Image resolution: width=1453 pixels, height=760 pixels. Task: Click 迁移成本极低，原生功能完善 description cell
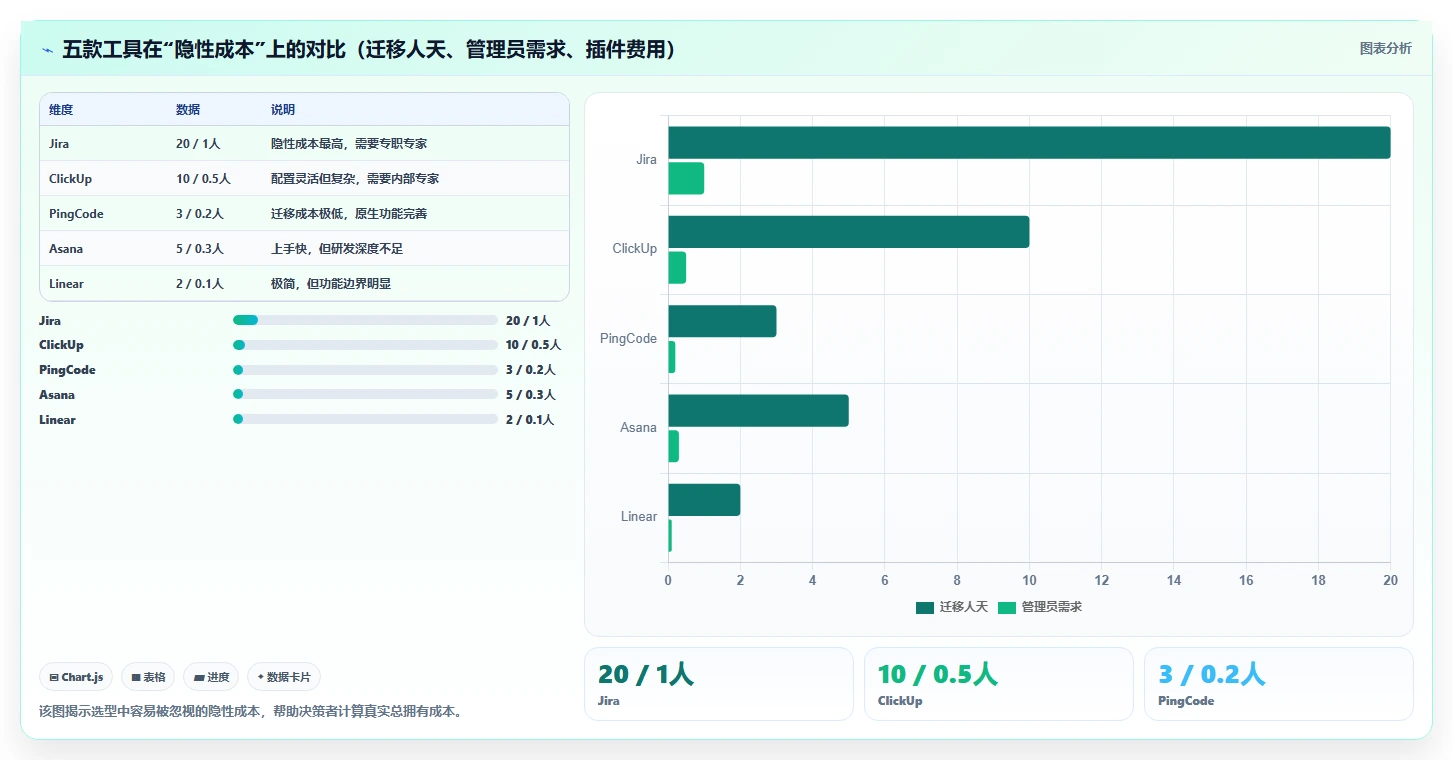[349, 214]
